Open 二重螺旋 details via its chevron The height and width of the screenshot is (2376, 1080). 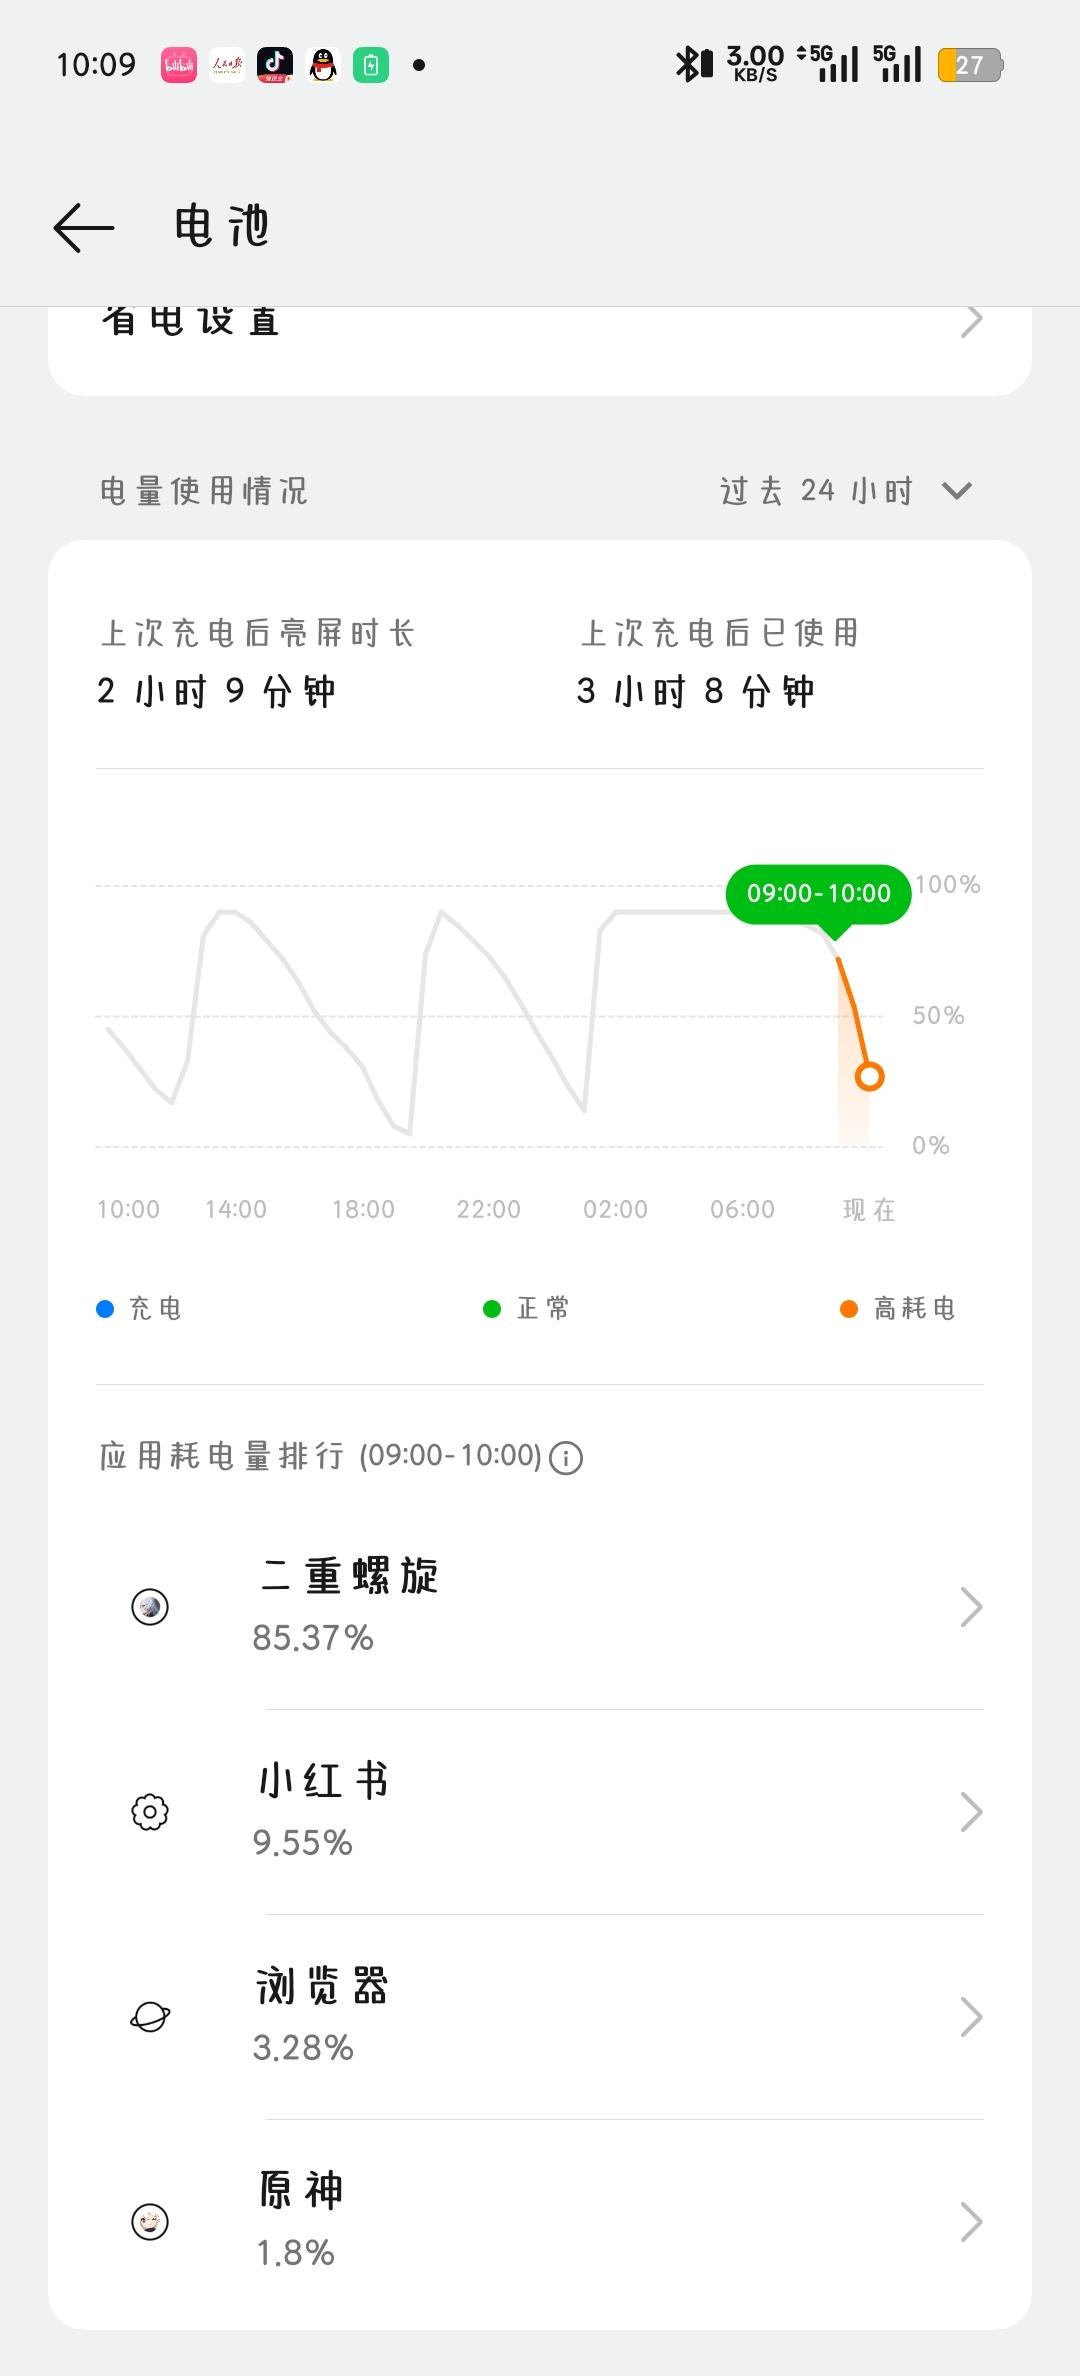(971, 1607)
